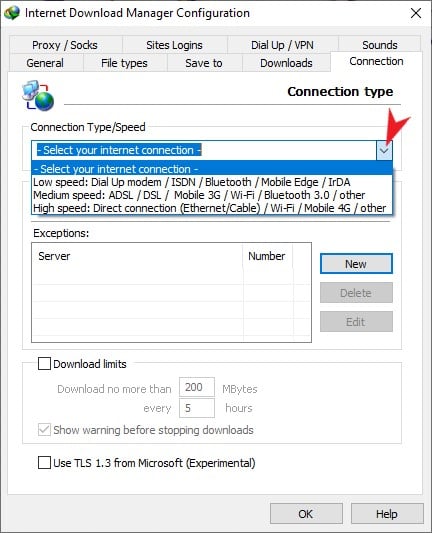This screenshot has height=533, width=432.
Task: Switch to the Dial Up / VPN tab
Action: [282, 45]
